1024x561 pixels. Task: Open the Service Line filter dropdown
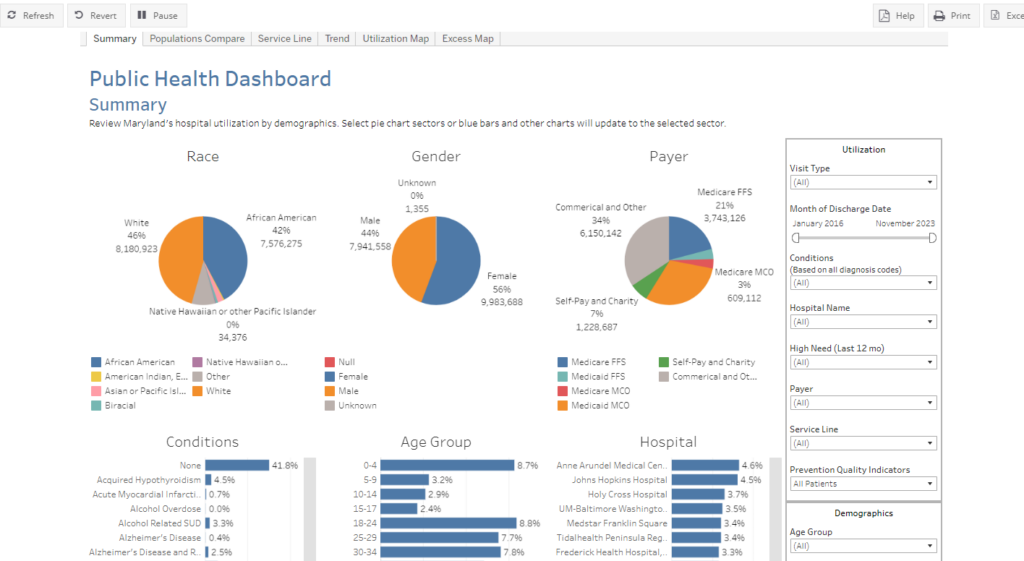click(863, 443)
